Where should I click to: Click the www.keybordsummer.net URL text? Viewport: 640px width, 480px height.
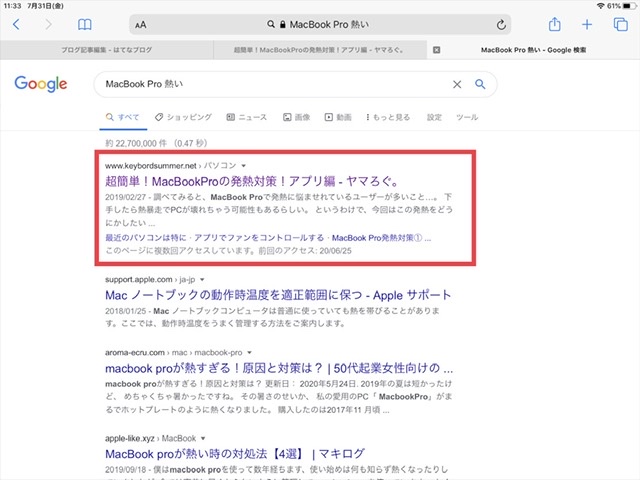pyautogui.click(x=151, y=166)
